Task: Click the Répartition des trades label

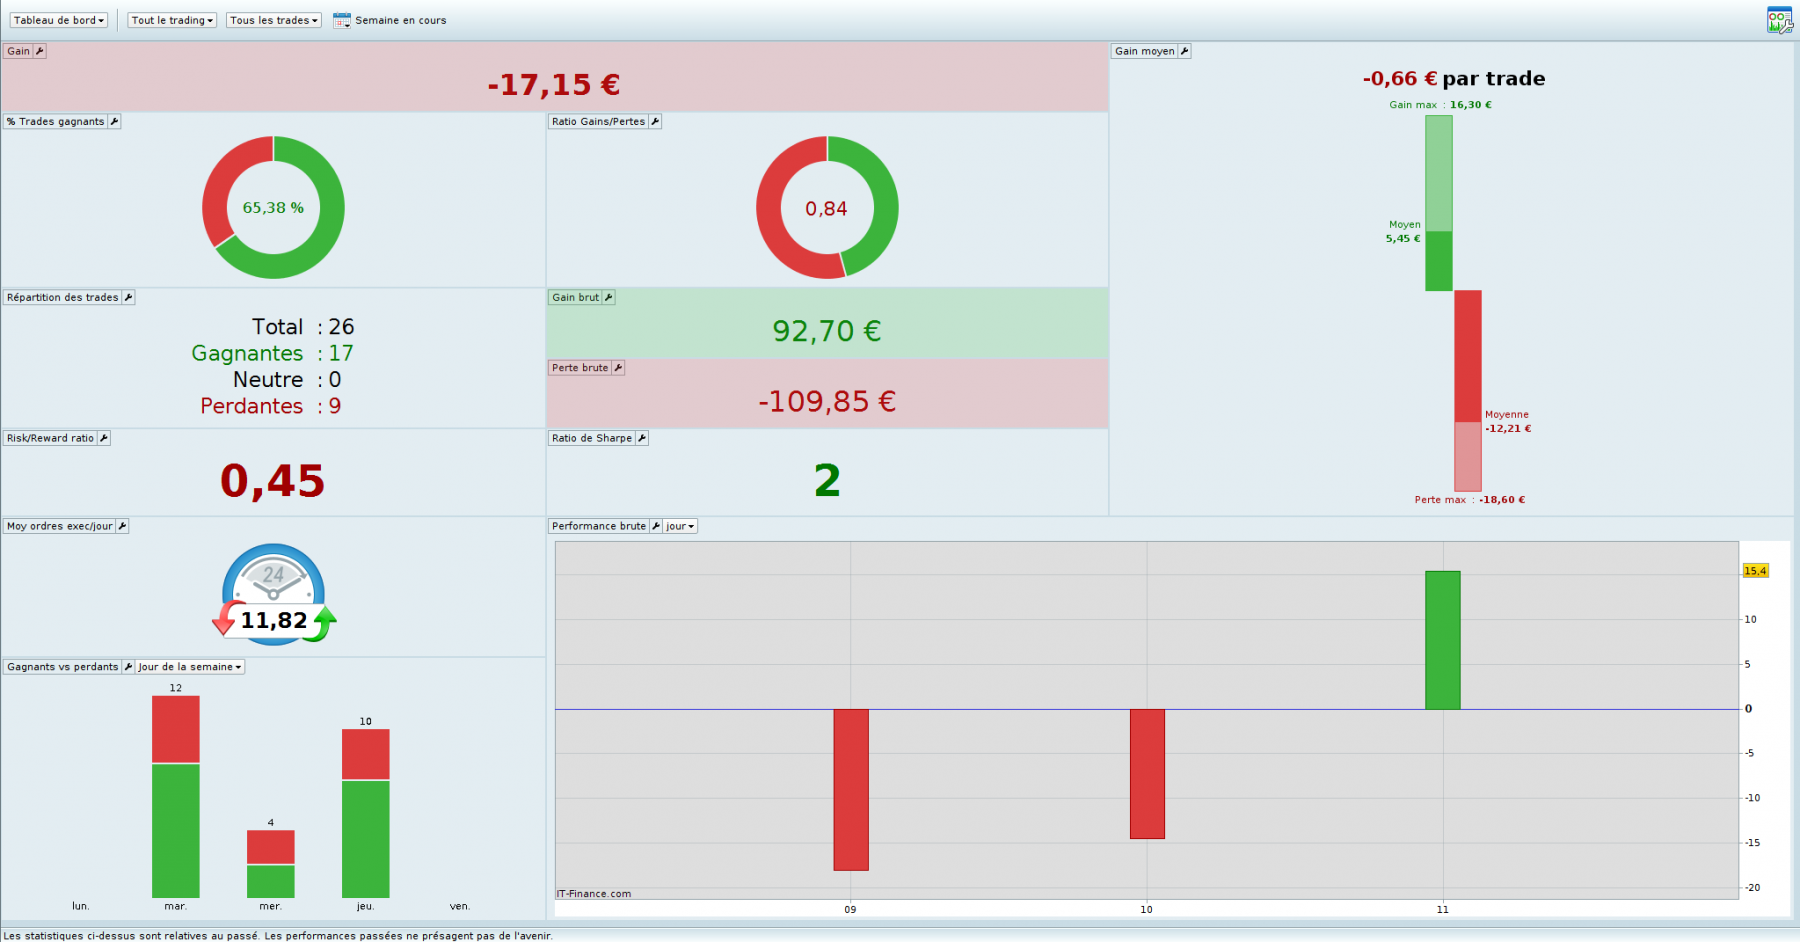Action: click(63, 297)
